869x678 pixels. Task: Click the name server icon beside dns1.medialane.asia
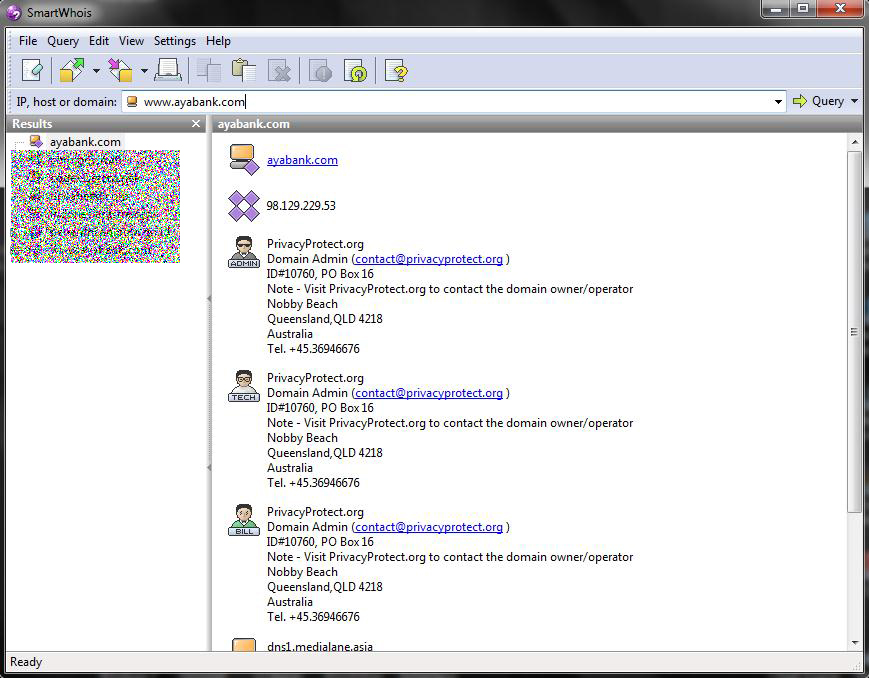pyautogui.click(x=243, y=644)
